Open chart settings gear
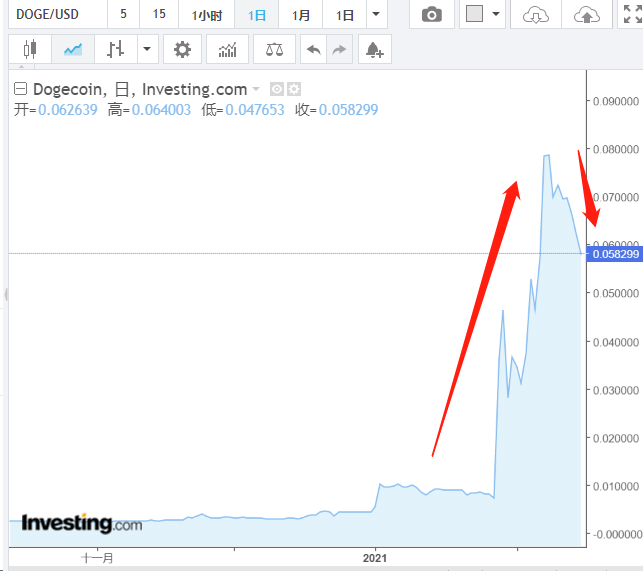This screenshot has width=643, height=571. click(181, 49)
